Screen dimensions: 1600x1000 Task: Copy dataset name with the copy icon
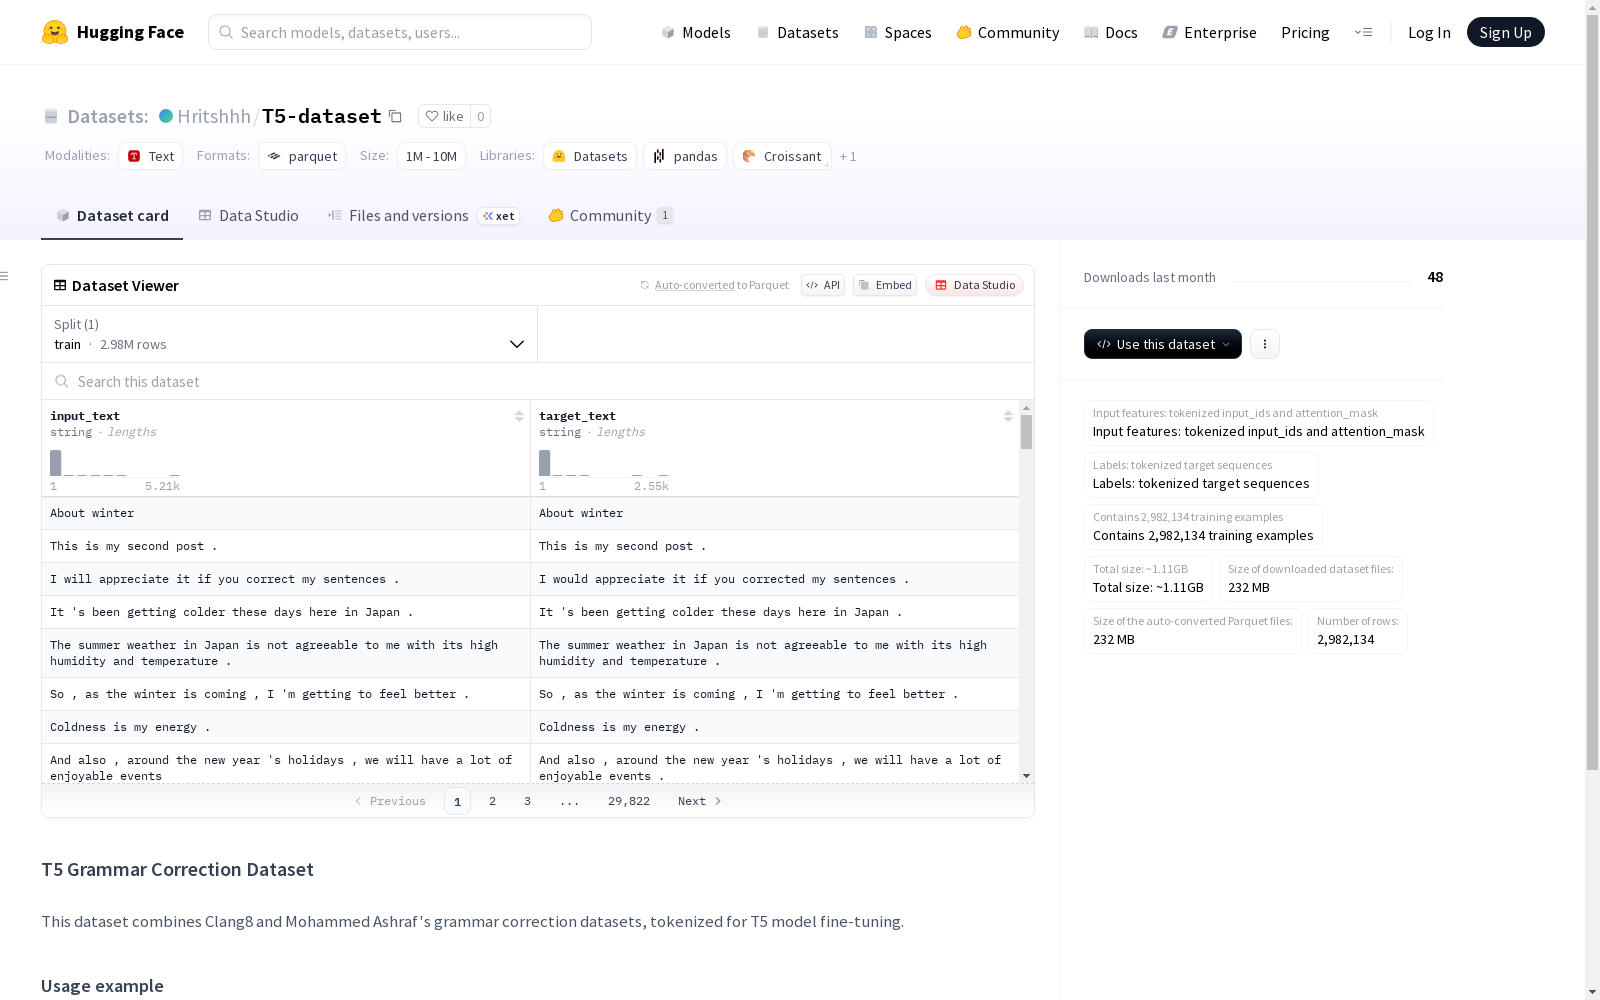pos(396,116)
